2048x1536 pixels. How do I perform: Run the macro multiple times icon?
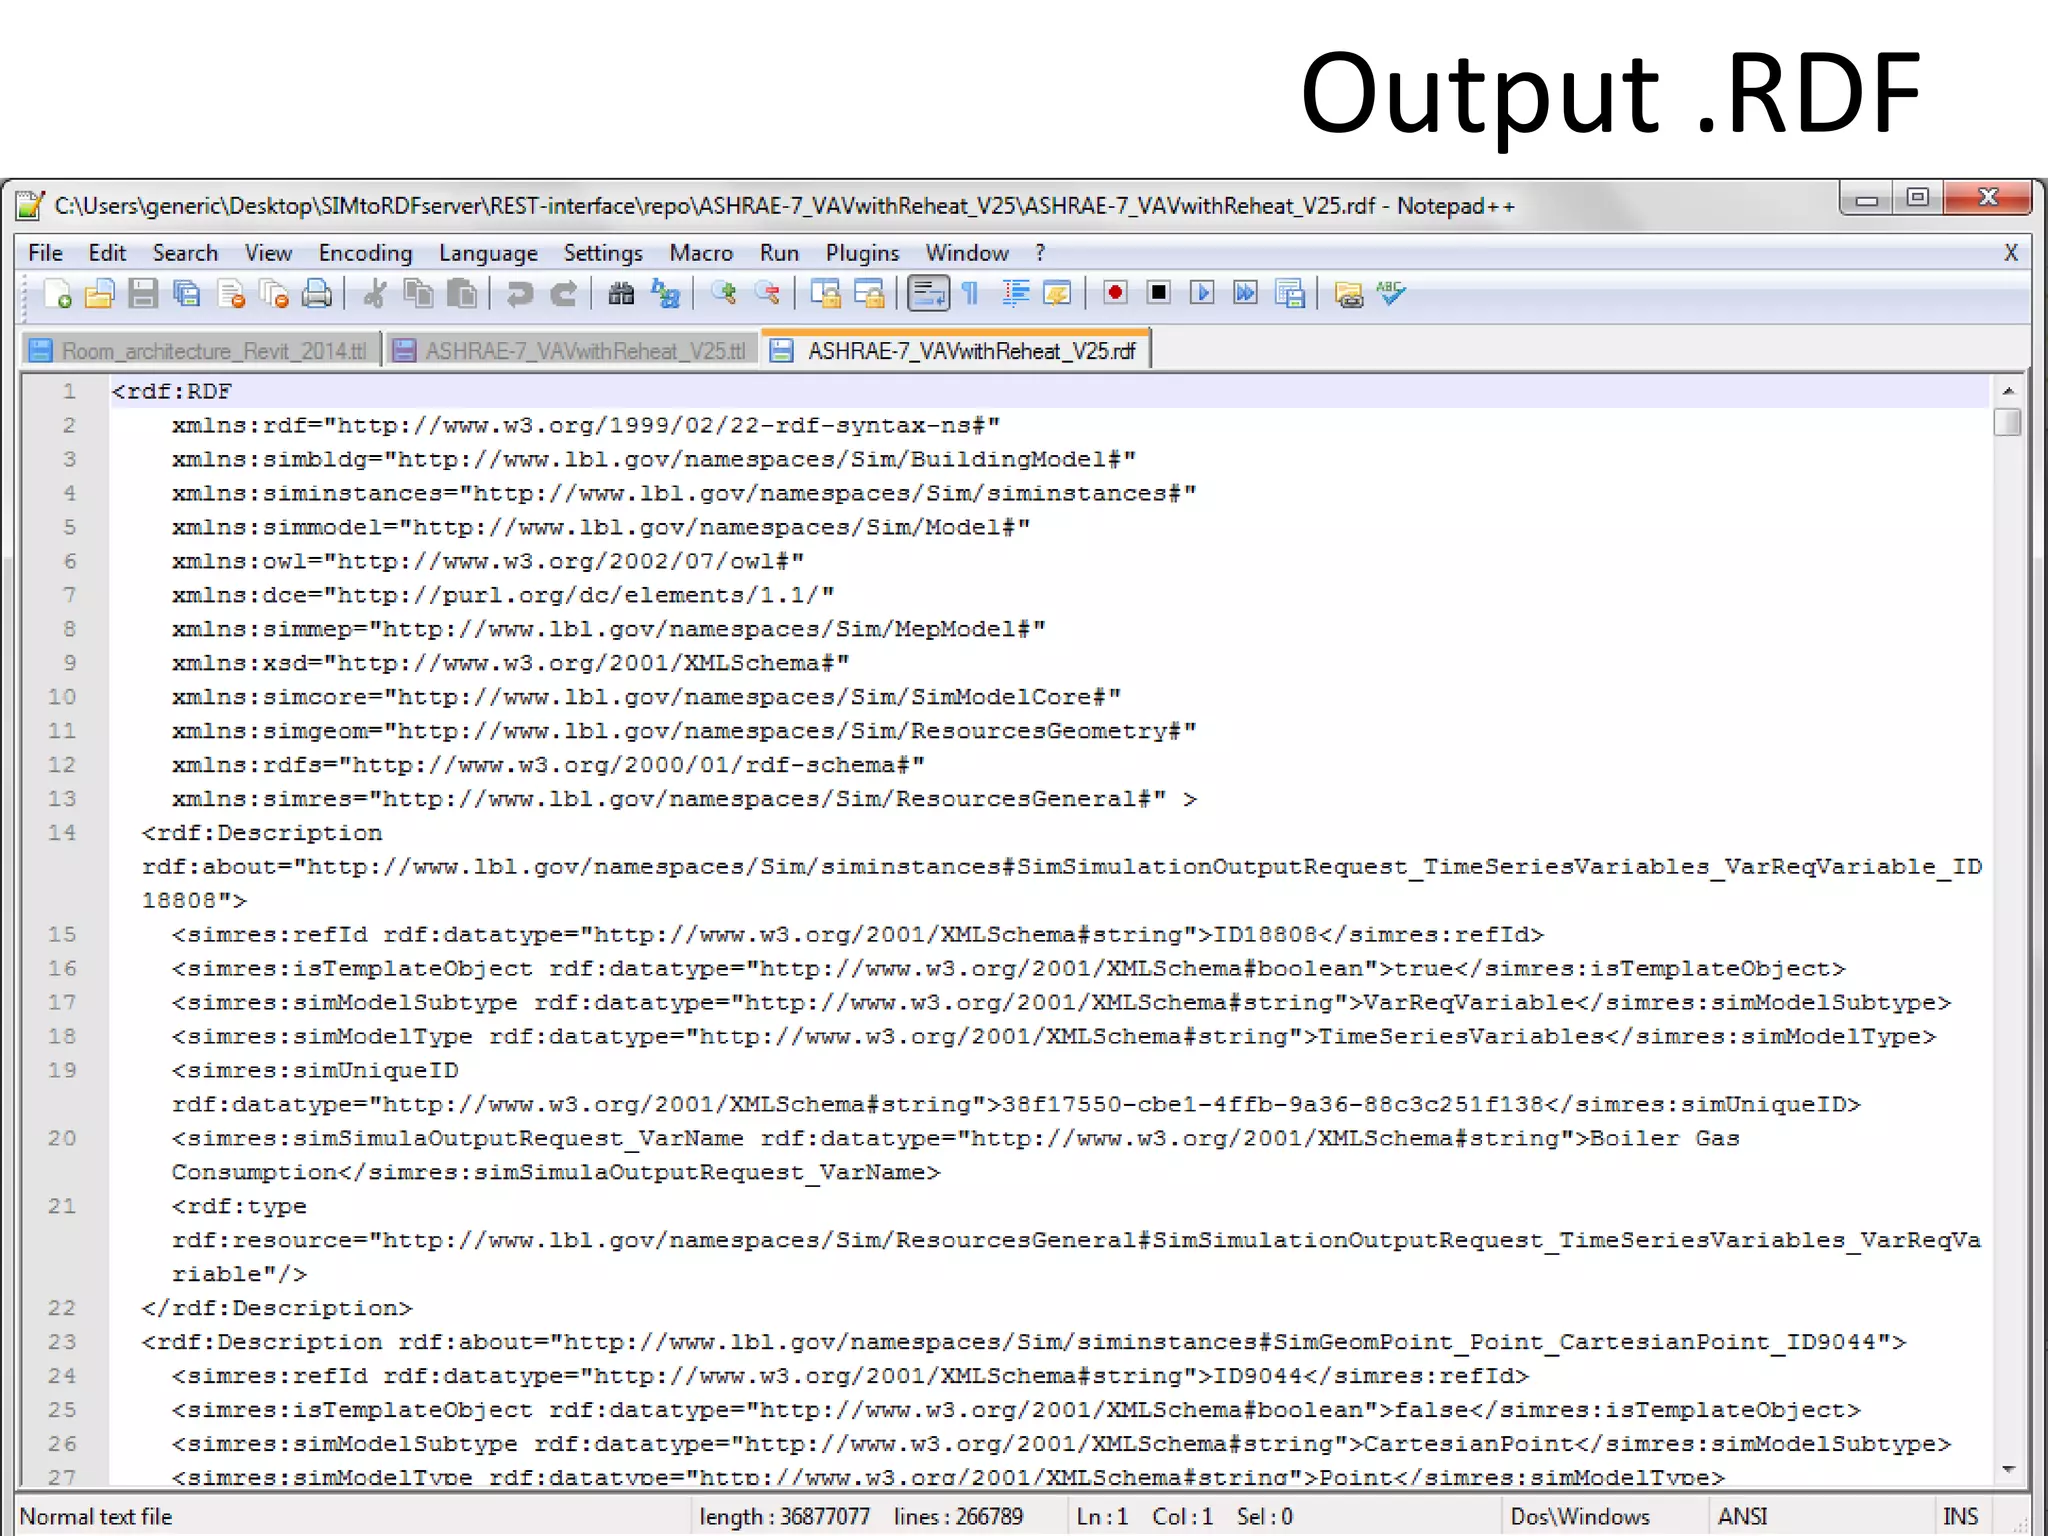tap(1246, 293)
